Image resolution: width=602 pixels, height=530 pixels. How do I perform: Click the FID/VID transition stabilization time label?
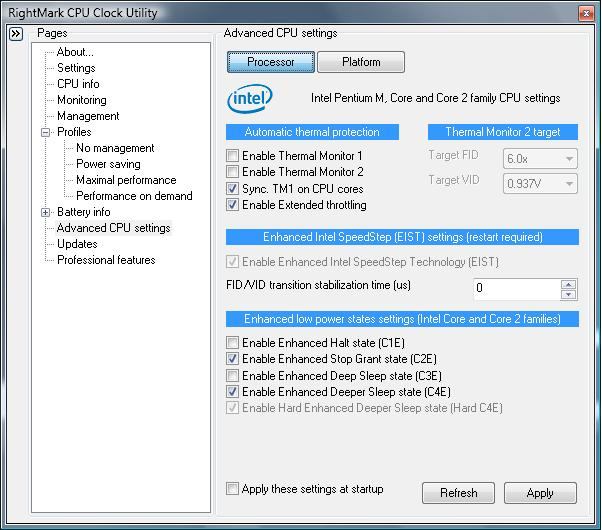click(x=318, y=285)
